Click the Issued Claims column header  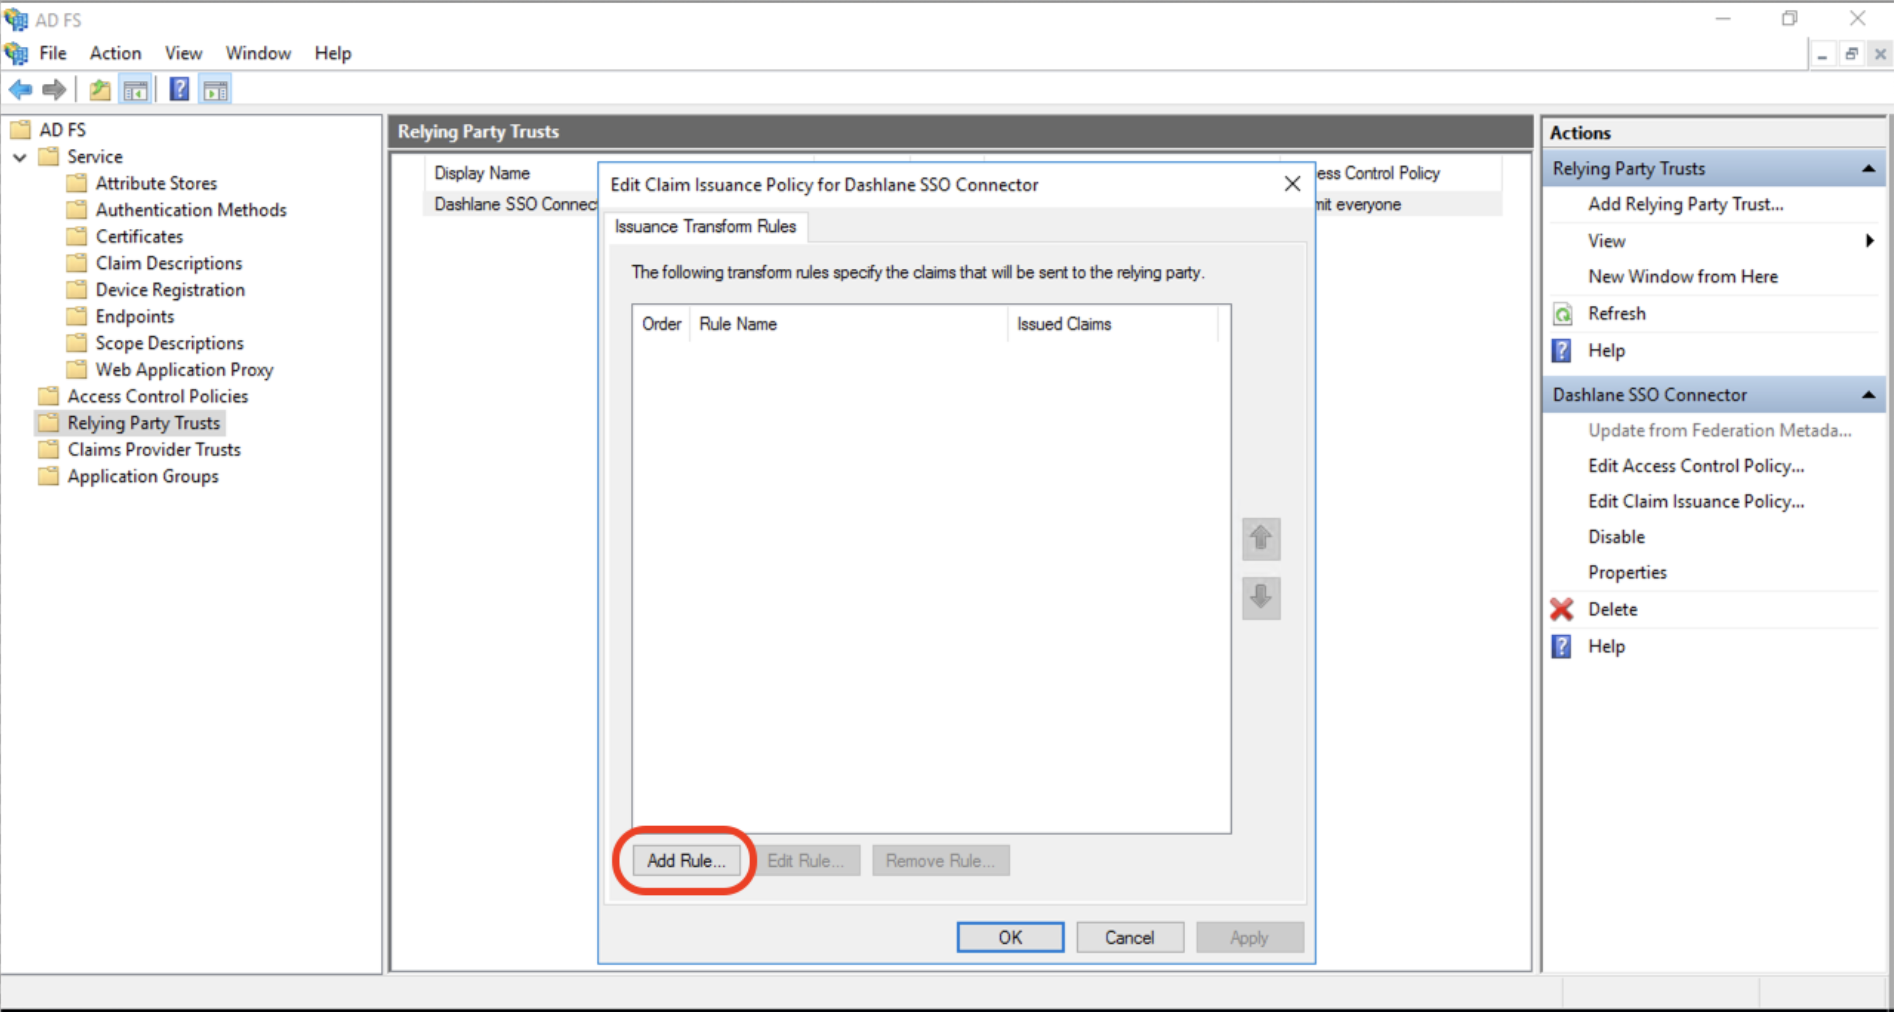click(x=1113, y=324)
